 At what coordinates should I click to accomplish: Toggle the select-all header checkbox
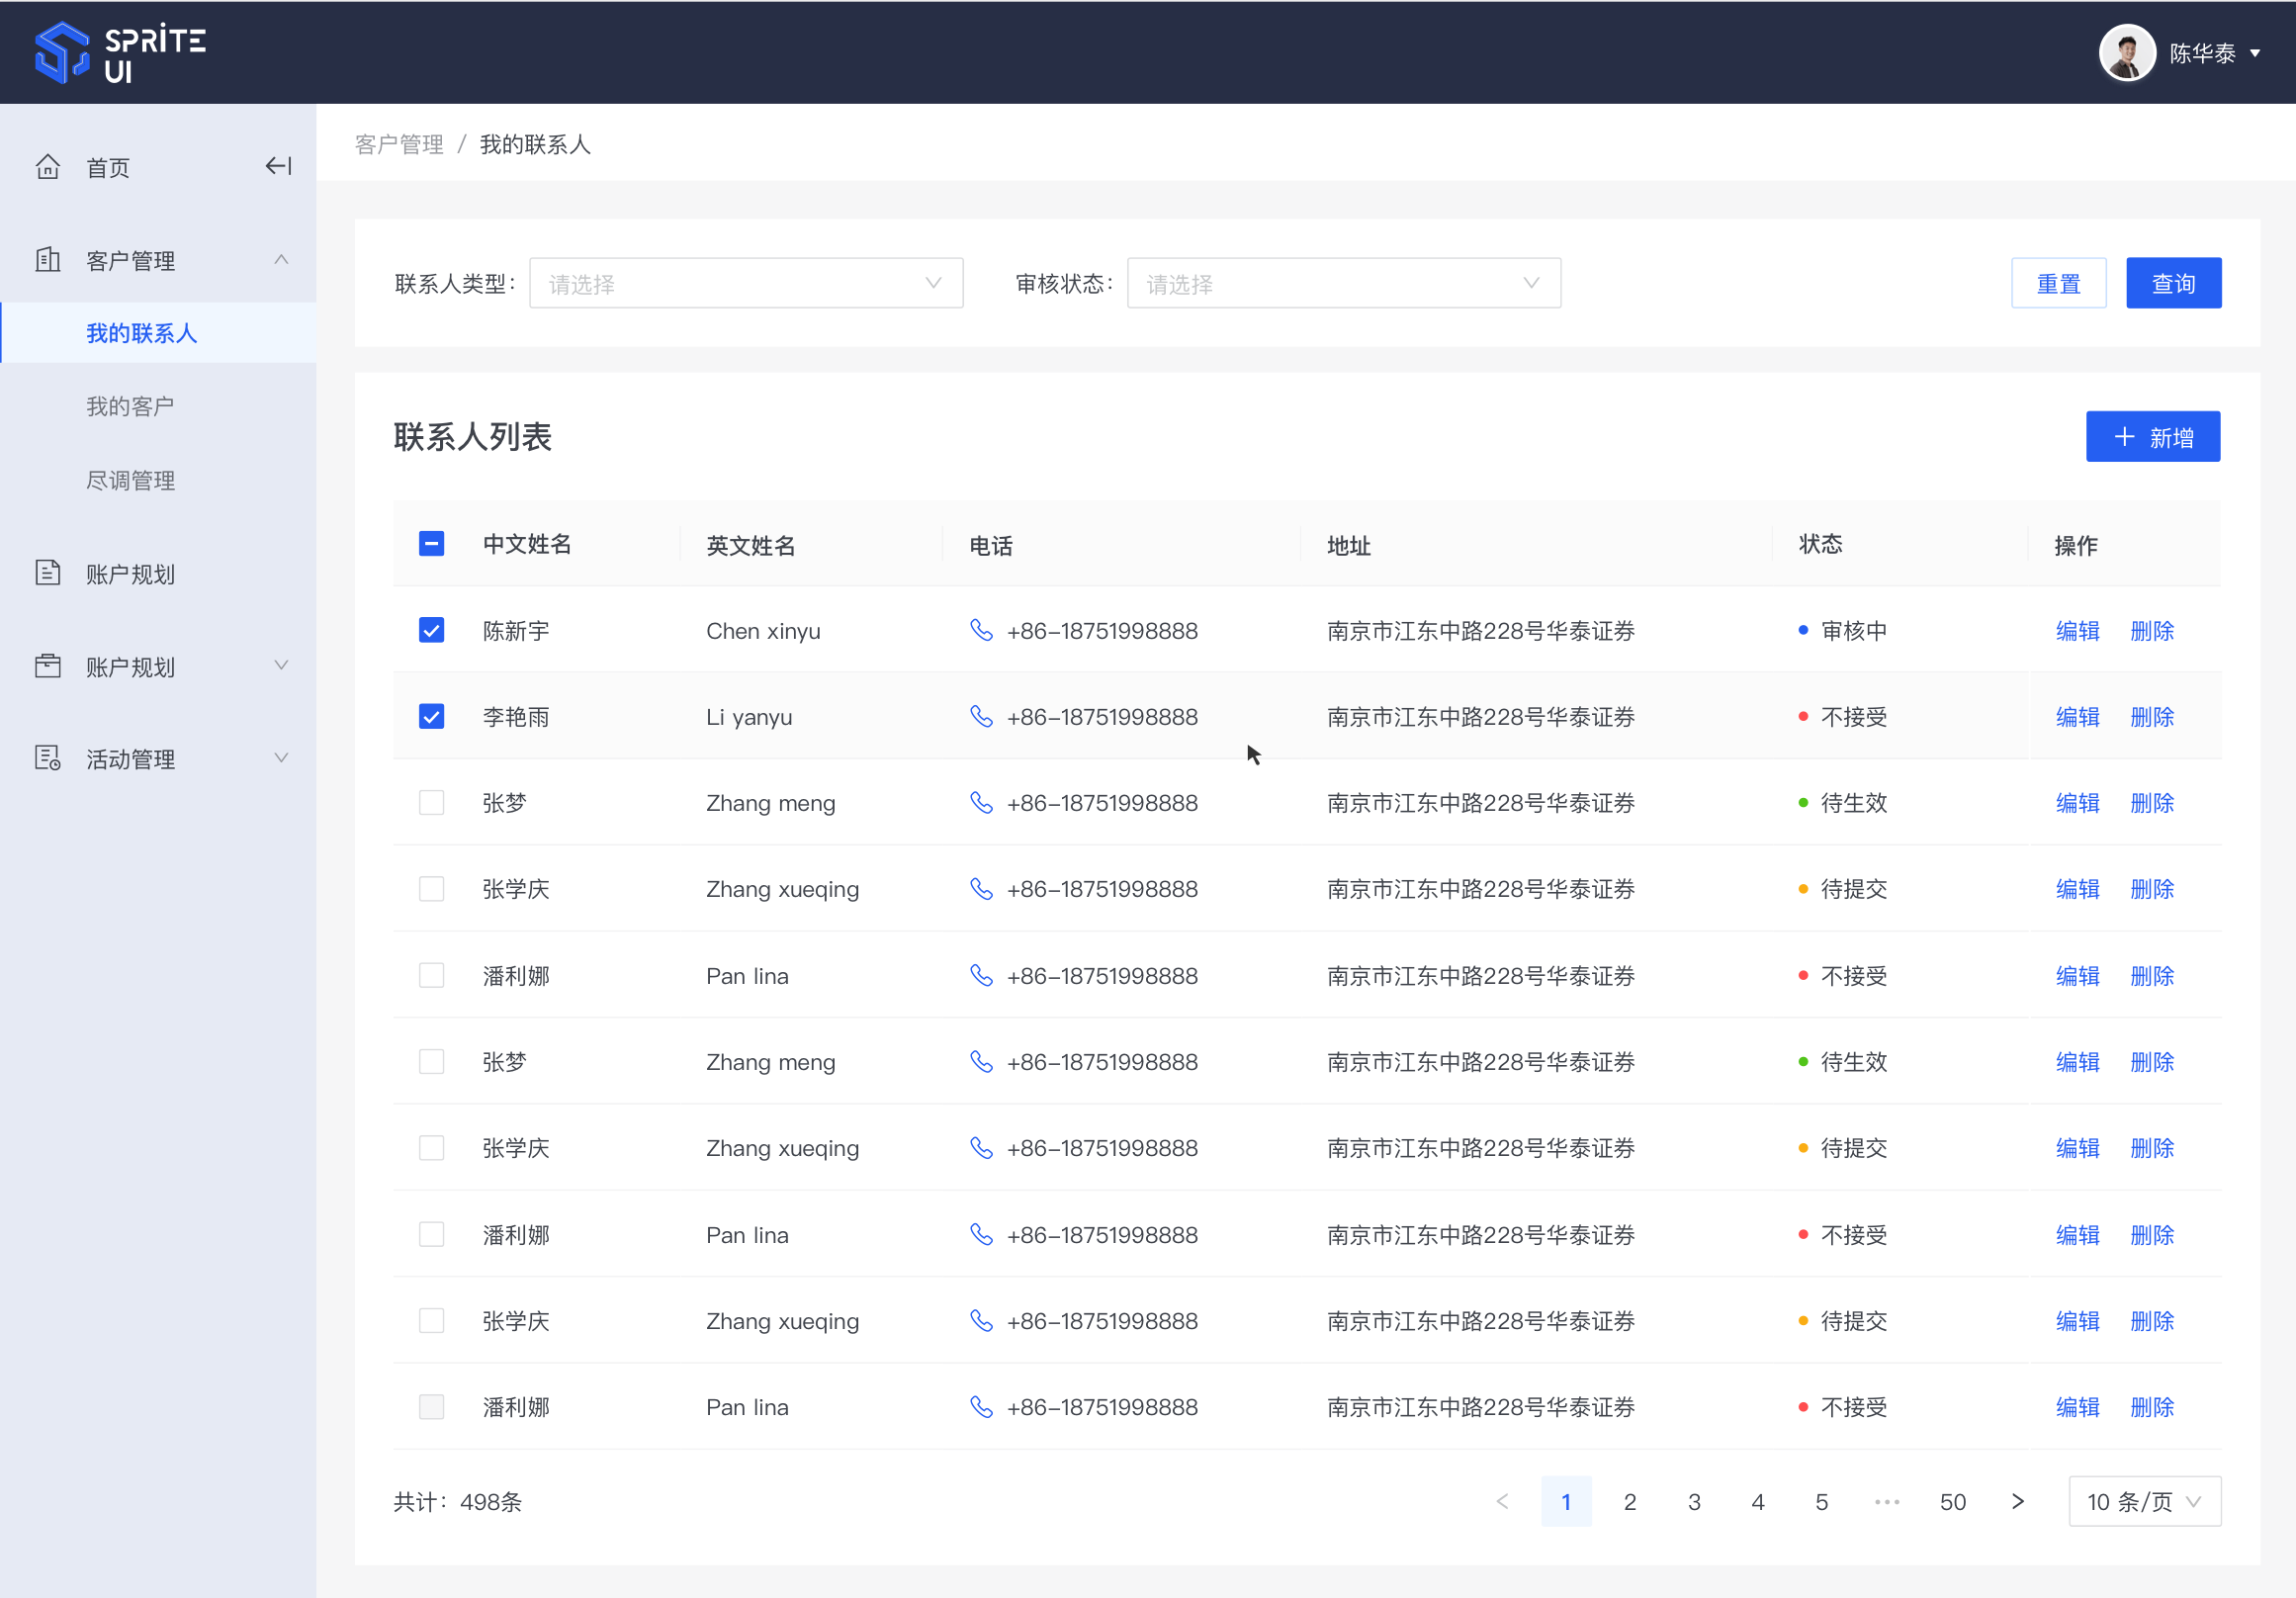pos(431,544)
